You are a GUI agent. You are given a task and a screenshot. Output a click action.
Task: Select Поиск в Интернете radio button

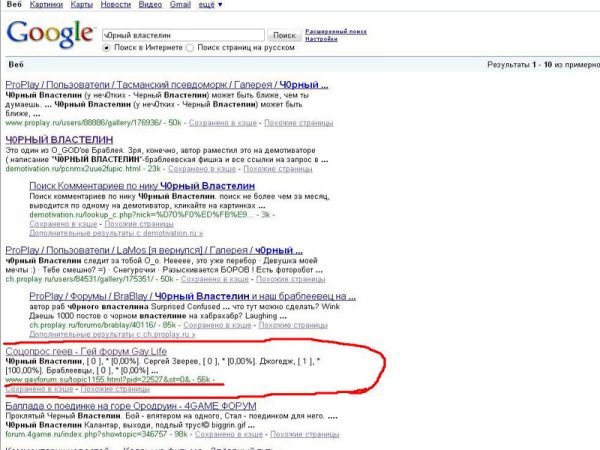(106, 48)
